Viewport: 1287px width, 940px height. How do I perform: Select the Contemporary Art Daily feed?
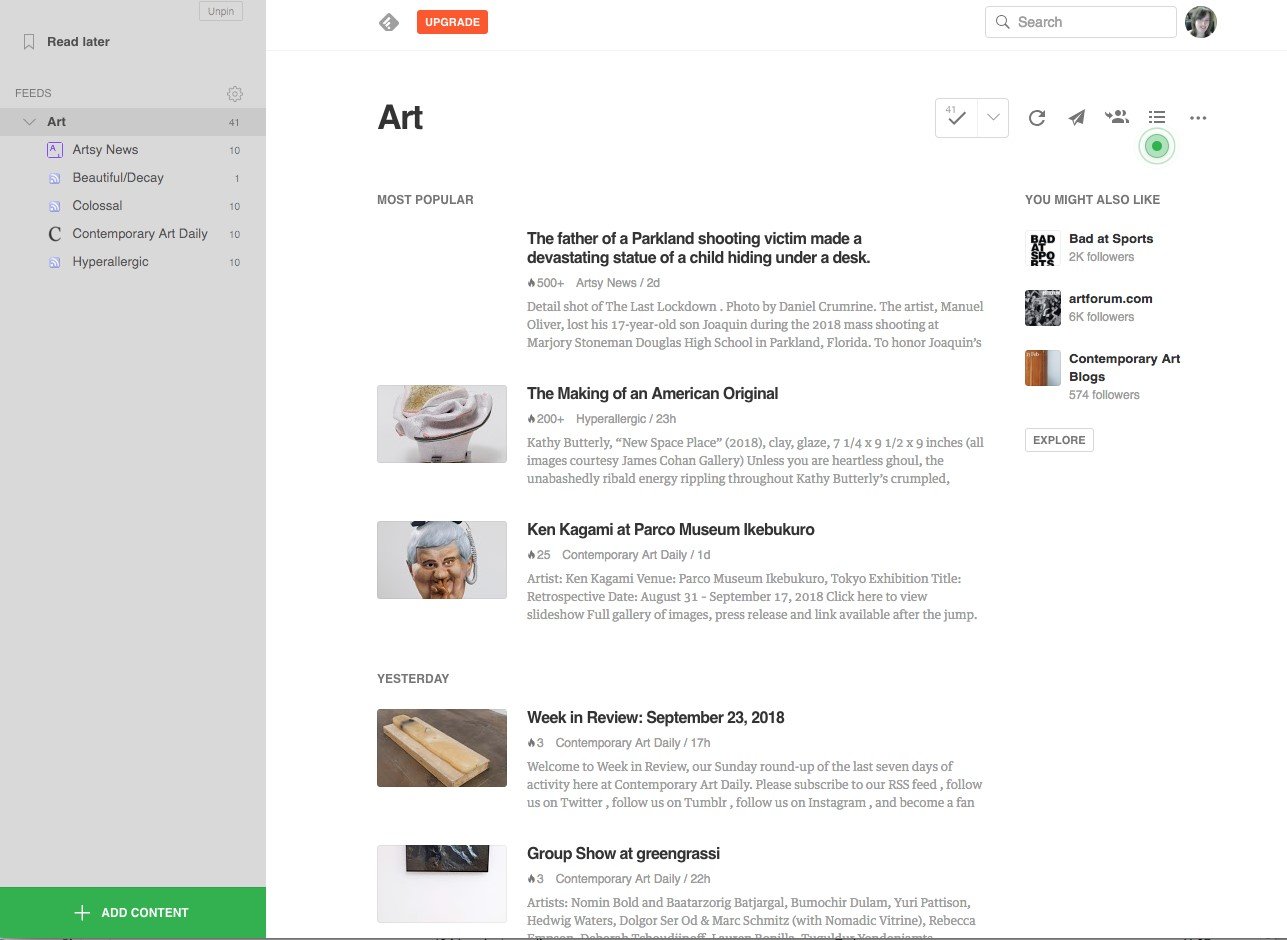coord(133,234)
